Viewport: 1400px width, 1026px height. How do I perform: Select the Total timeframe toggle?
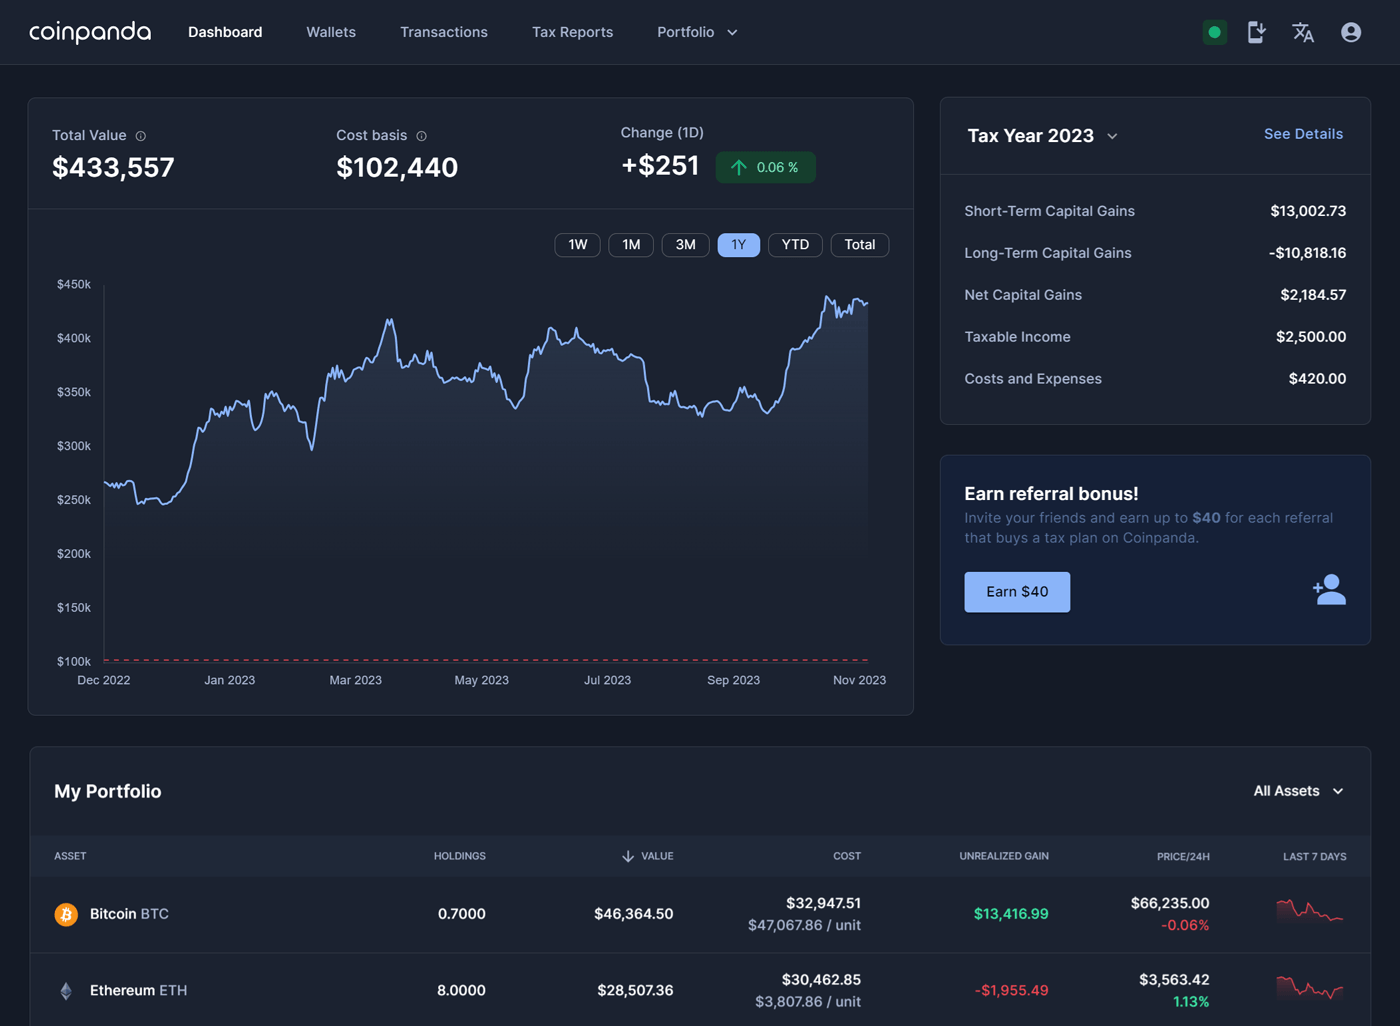click(x=859, y=244)
